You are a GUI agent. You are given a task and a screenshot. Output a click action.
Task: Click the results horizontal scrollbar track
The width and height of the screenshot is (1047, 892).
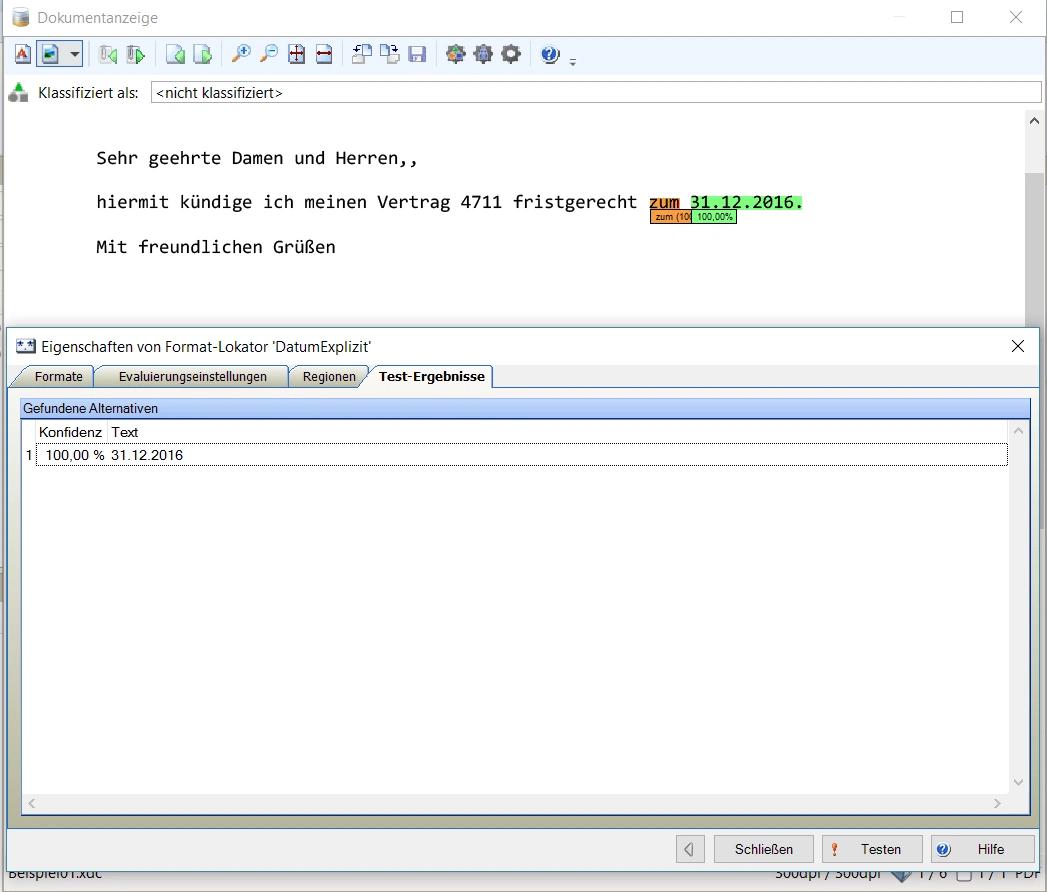coord(514,803)
